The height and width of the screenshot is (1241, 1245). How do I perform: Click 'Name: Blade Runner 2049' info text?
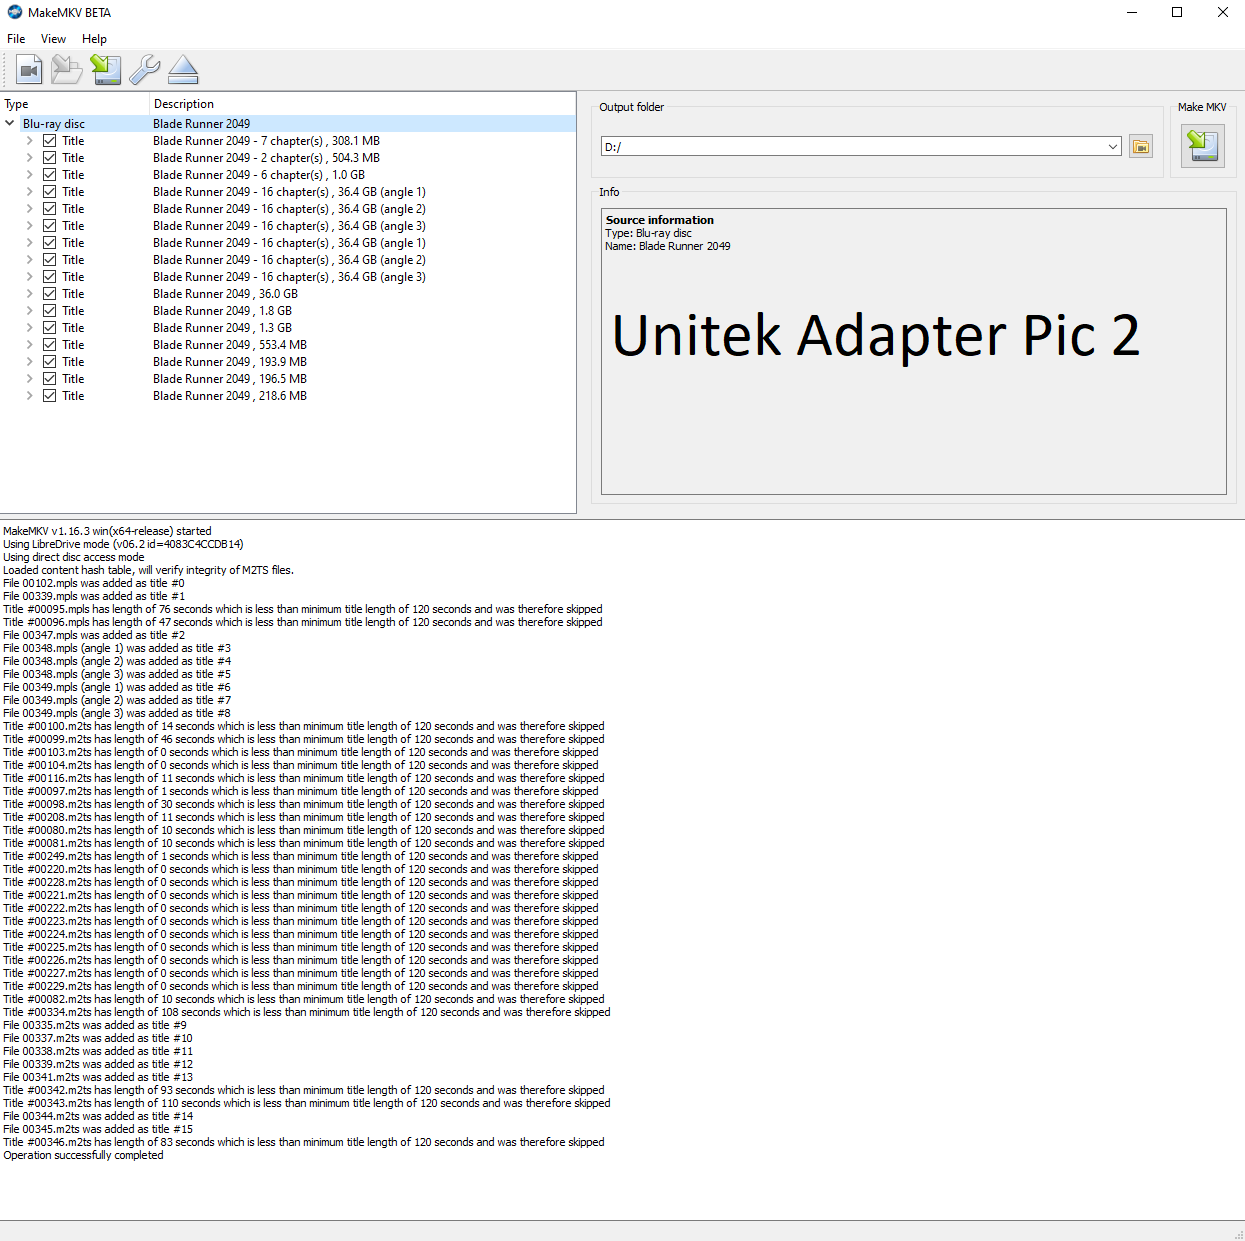pyautogui.click(x=668, y=246)
